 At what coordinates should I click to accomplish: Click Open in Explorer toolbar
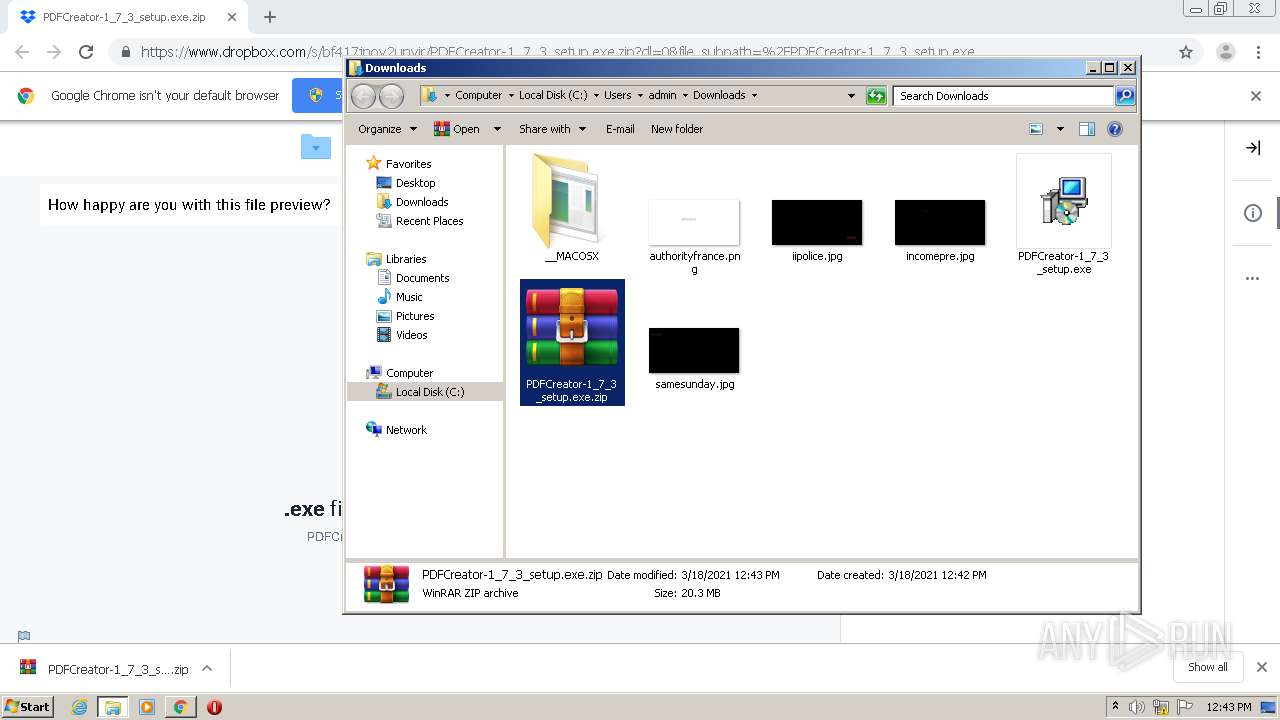click(457, 129)
